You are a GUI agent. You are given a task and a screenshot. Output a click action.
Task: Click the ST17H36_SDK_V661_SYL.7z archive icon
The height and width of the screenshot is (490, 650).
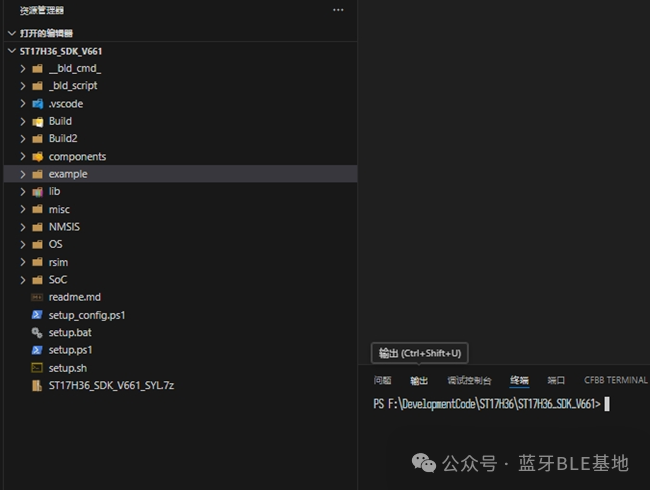(x=37, y=386)
